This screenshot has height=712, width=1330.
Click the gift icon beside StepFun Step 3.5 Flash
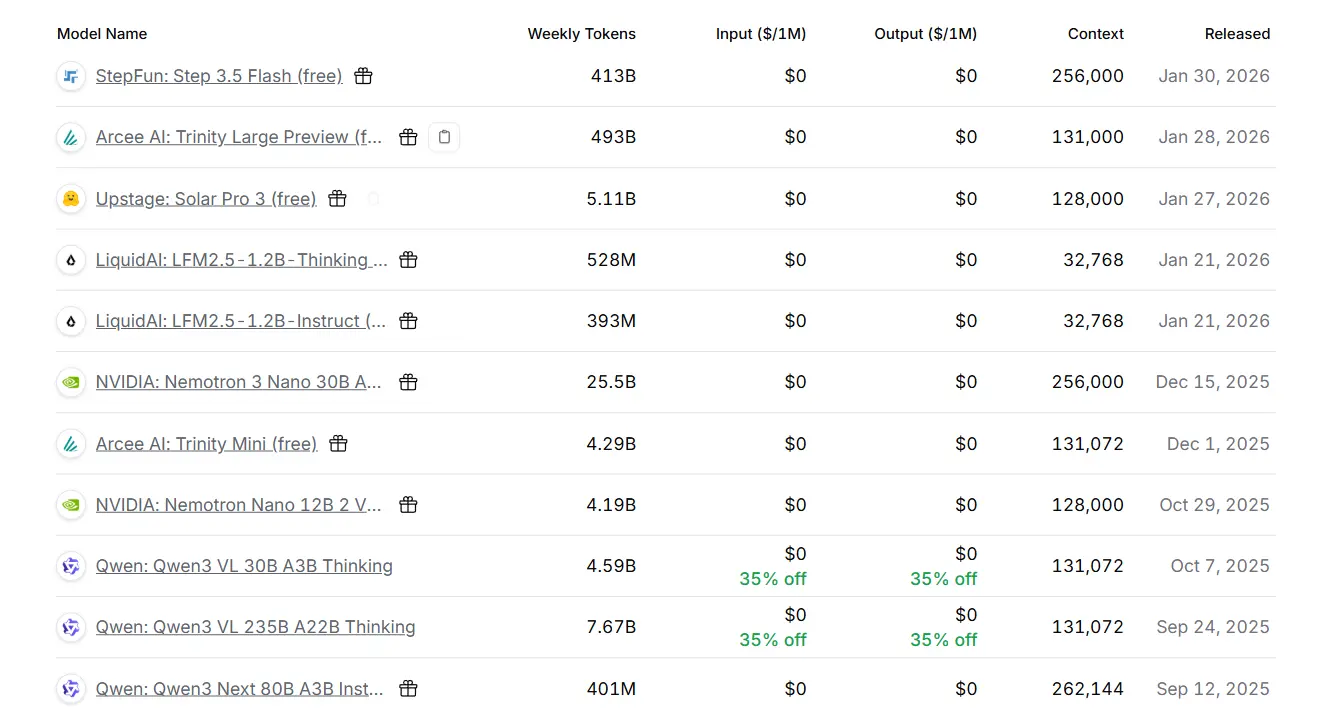[364, 76]
